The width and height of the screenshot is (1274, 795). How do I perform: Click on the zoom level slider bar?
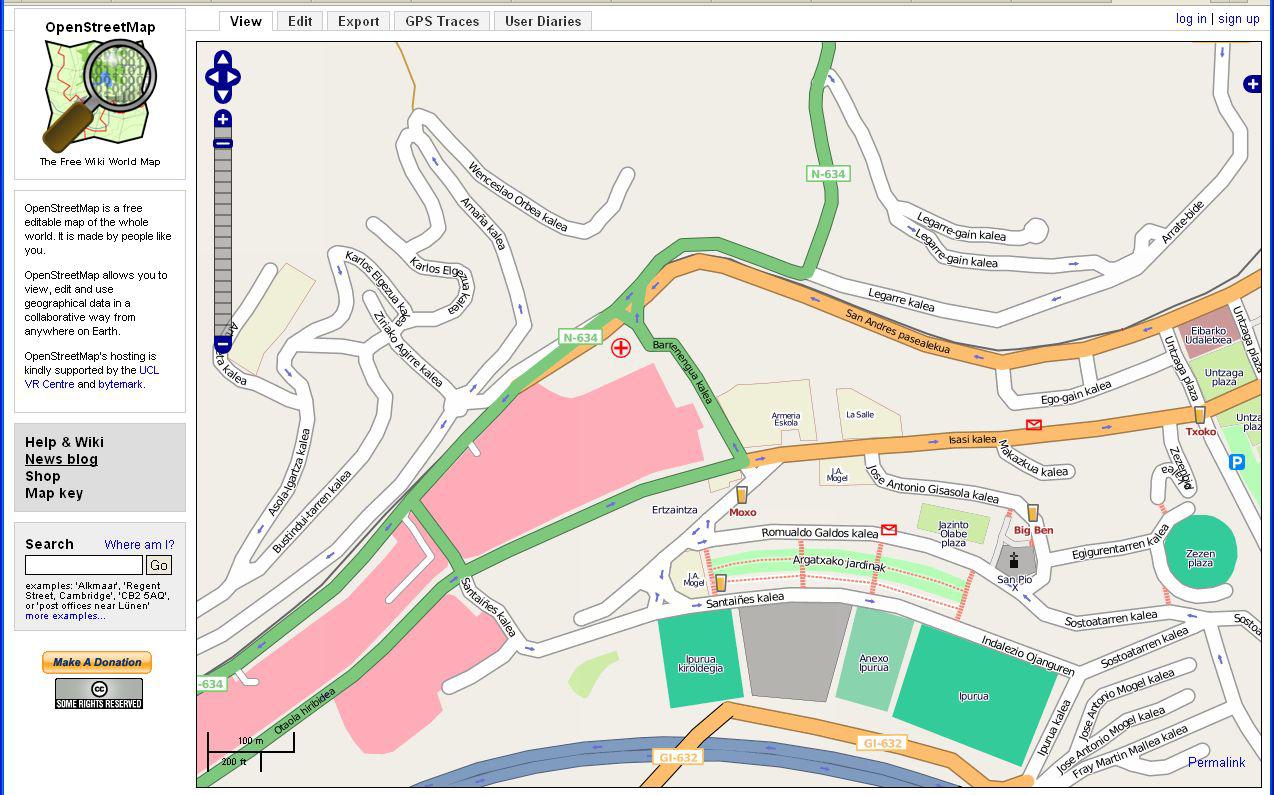point(223,232)
